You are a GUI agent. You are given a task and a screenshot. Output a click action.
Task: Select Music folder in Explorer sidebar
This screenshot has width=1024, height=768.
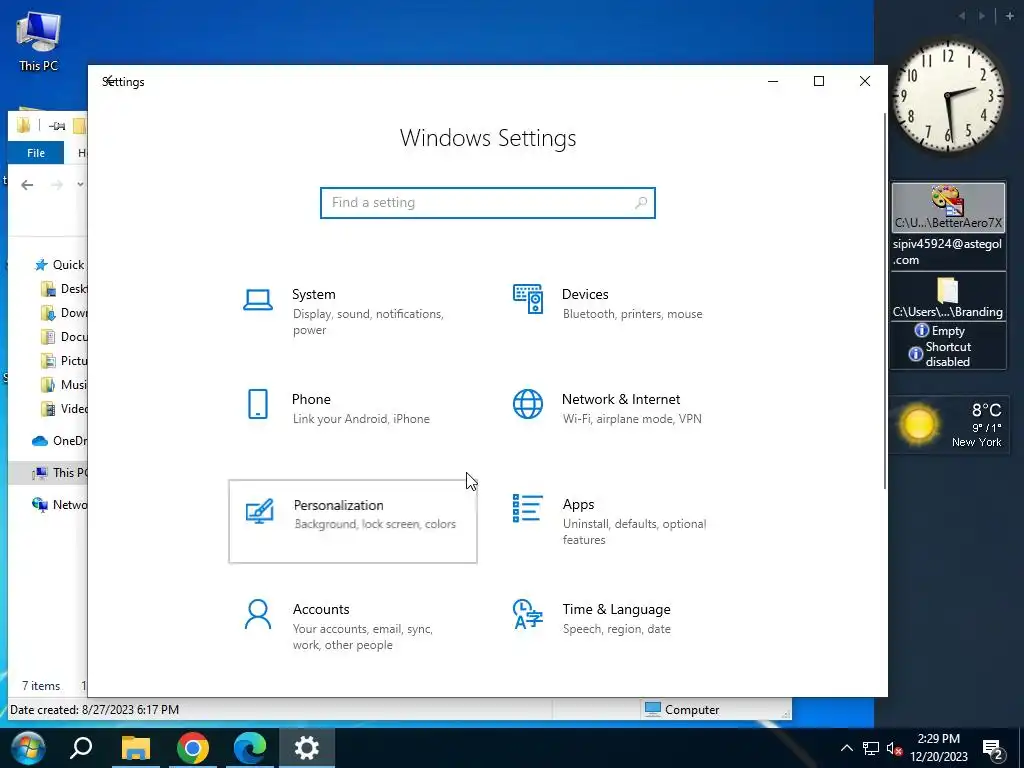click(x=63, y=385)
